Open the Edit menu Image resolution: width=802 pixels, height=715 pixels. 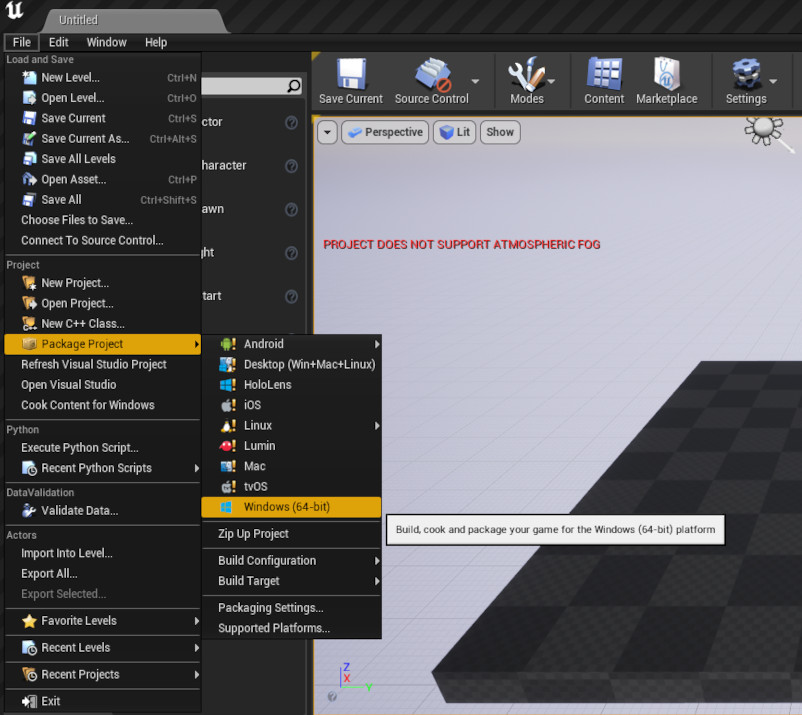coord(58,42)
